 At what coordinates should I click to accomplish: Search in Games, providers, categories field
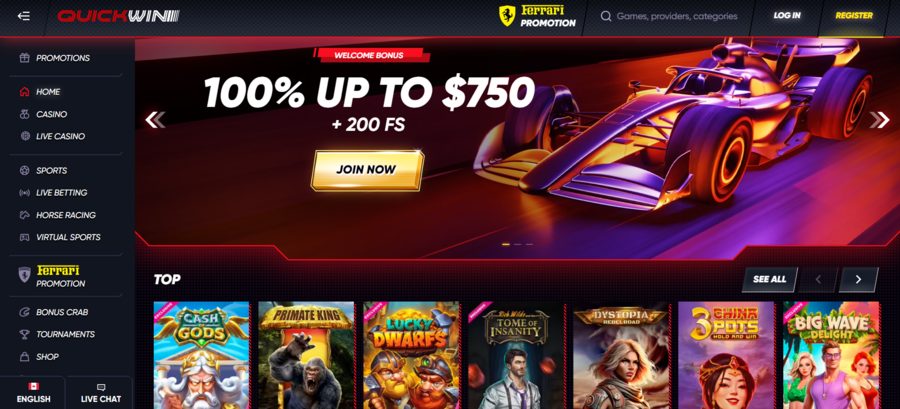point(676,17)
